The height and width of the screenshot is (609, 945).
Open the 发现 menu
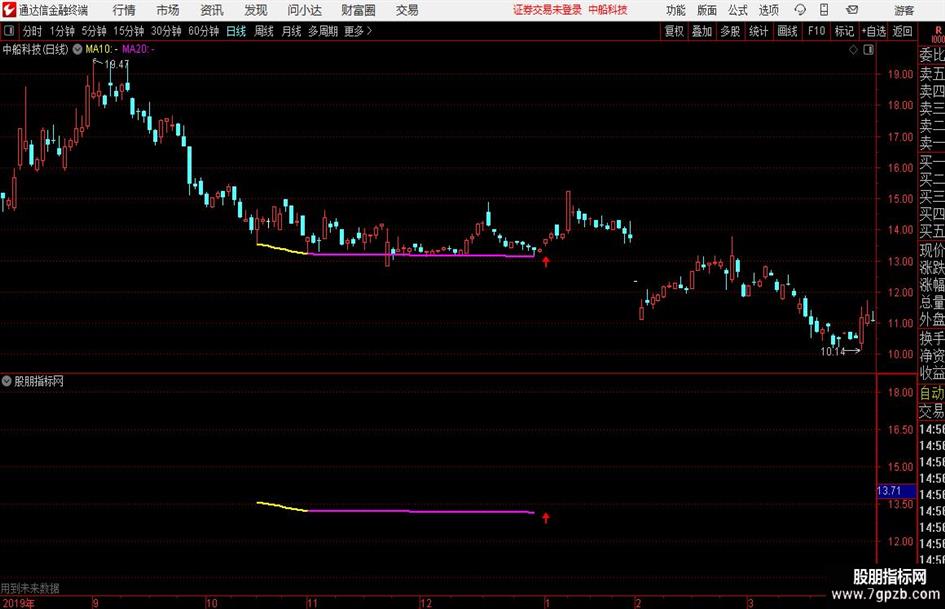pos(256,10)
